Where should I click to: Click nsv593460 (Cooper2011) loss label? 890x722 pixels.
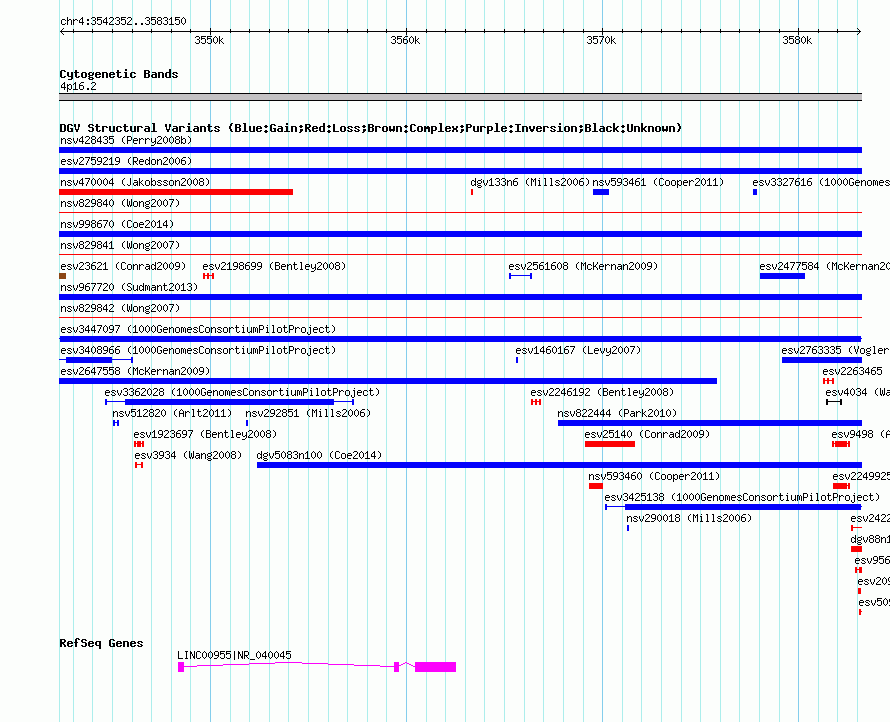click(x=654, y=476)
